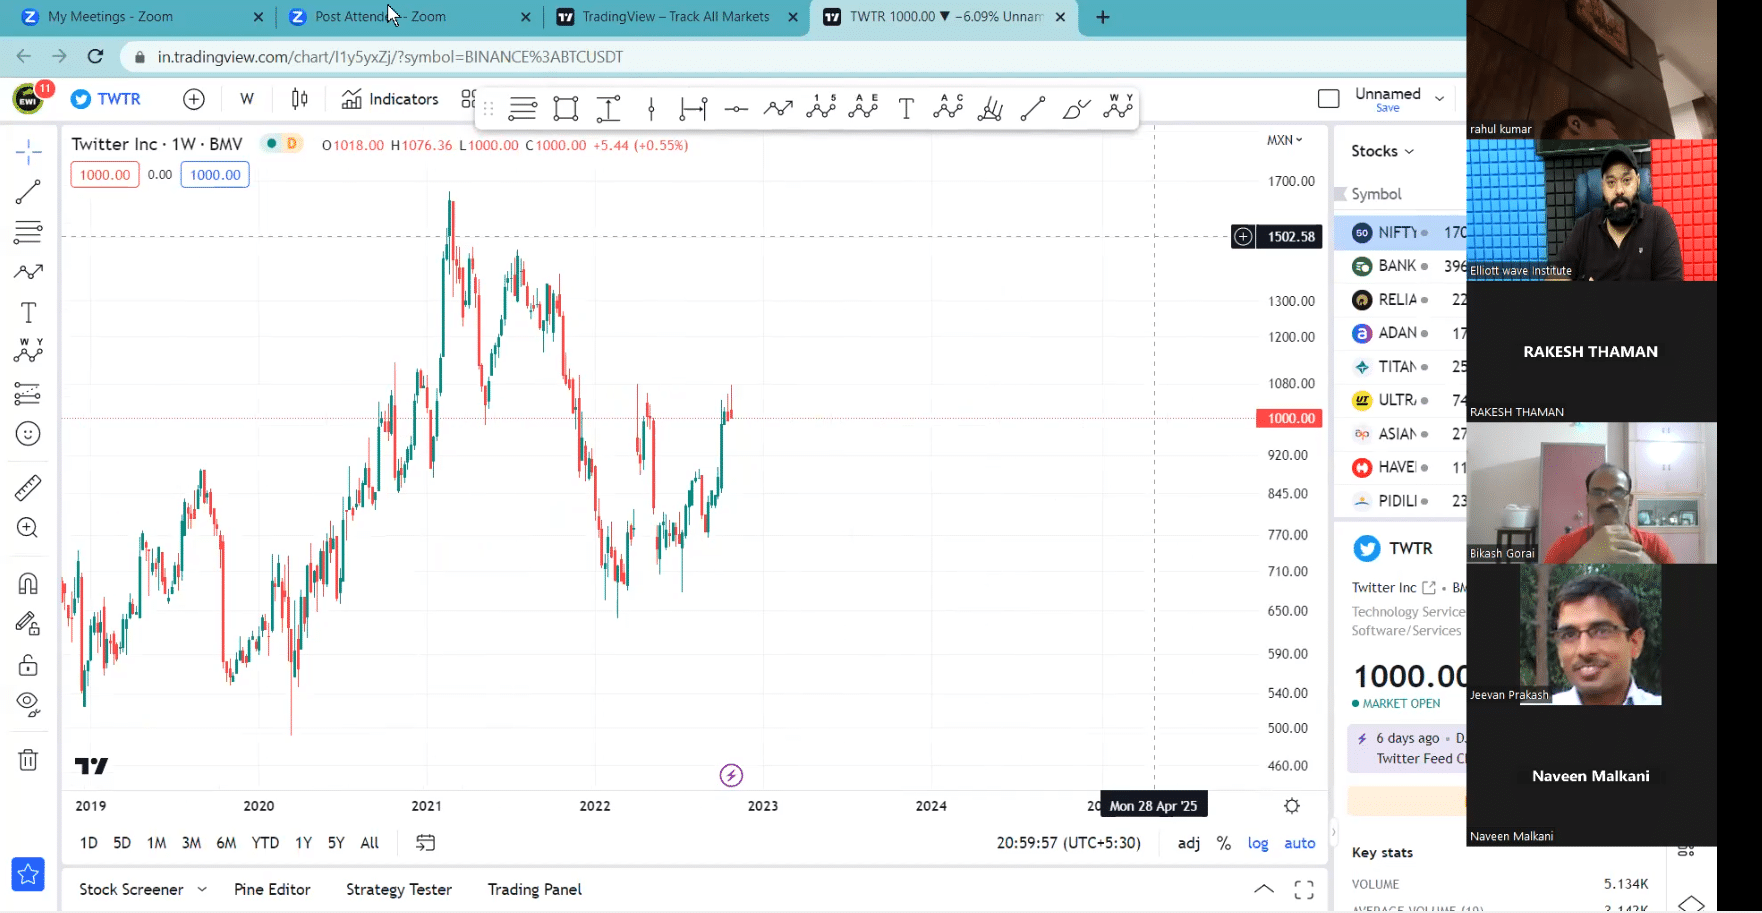Toggle the percent scale option
1762x913 pixels.
coord(1224,843)
